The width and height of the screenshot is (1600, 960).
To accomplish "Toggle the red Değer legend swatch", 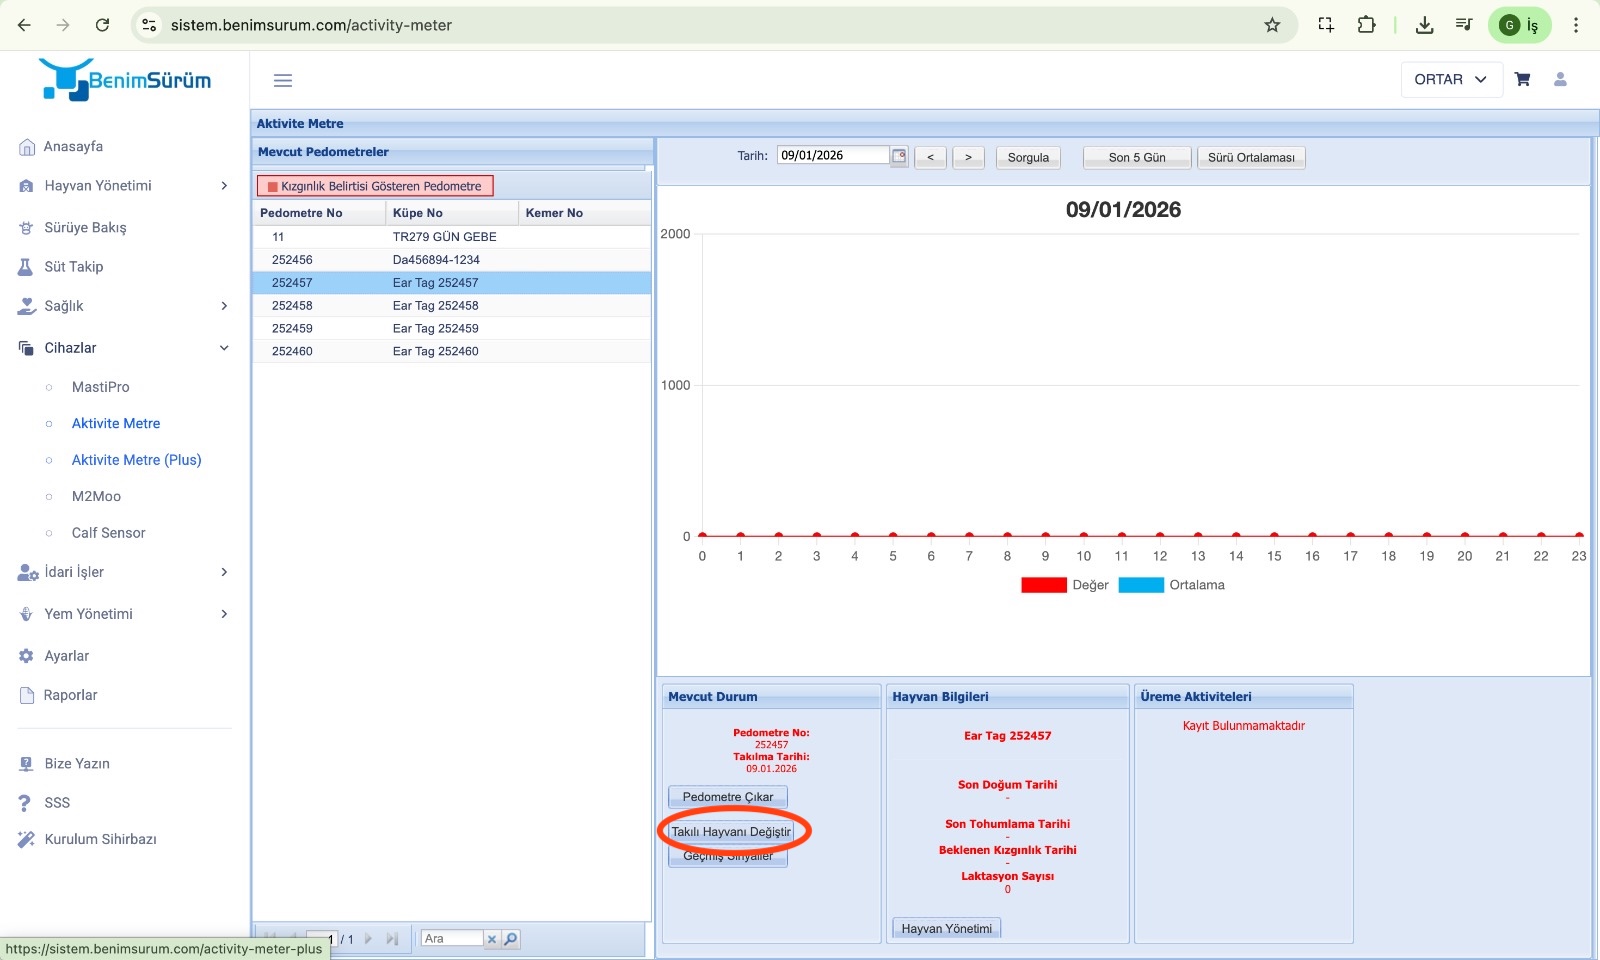I will (x=1043, y=585).
